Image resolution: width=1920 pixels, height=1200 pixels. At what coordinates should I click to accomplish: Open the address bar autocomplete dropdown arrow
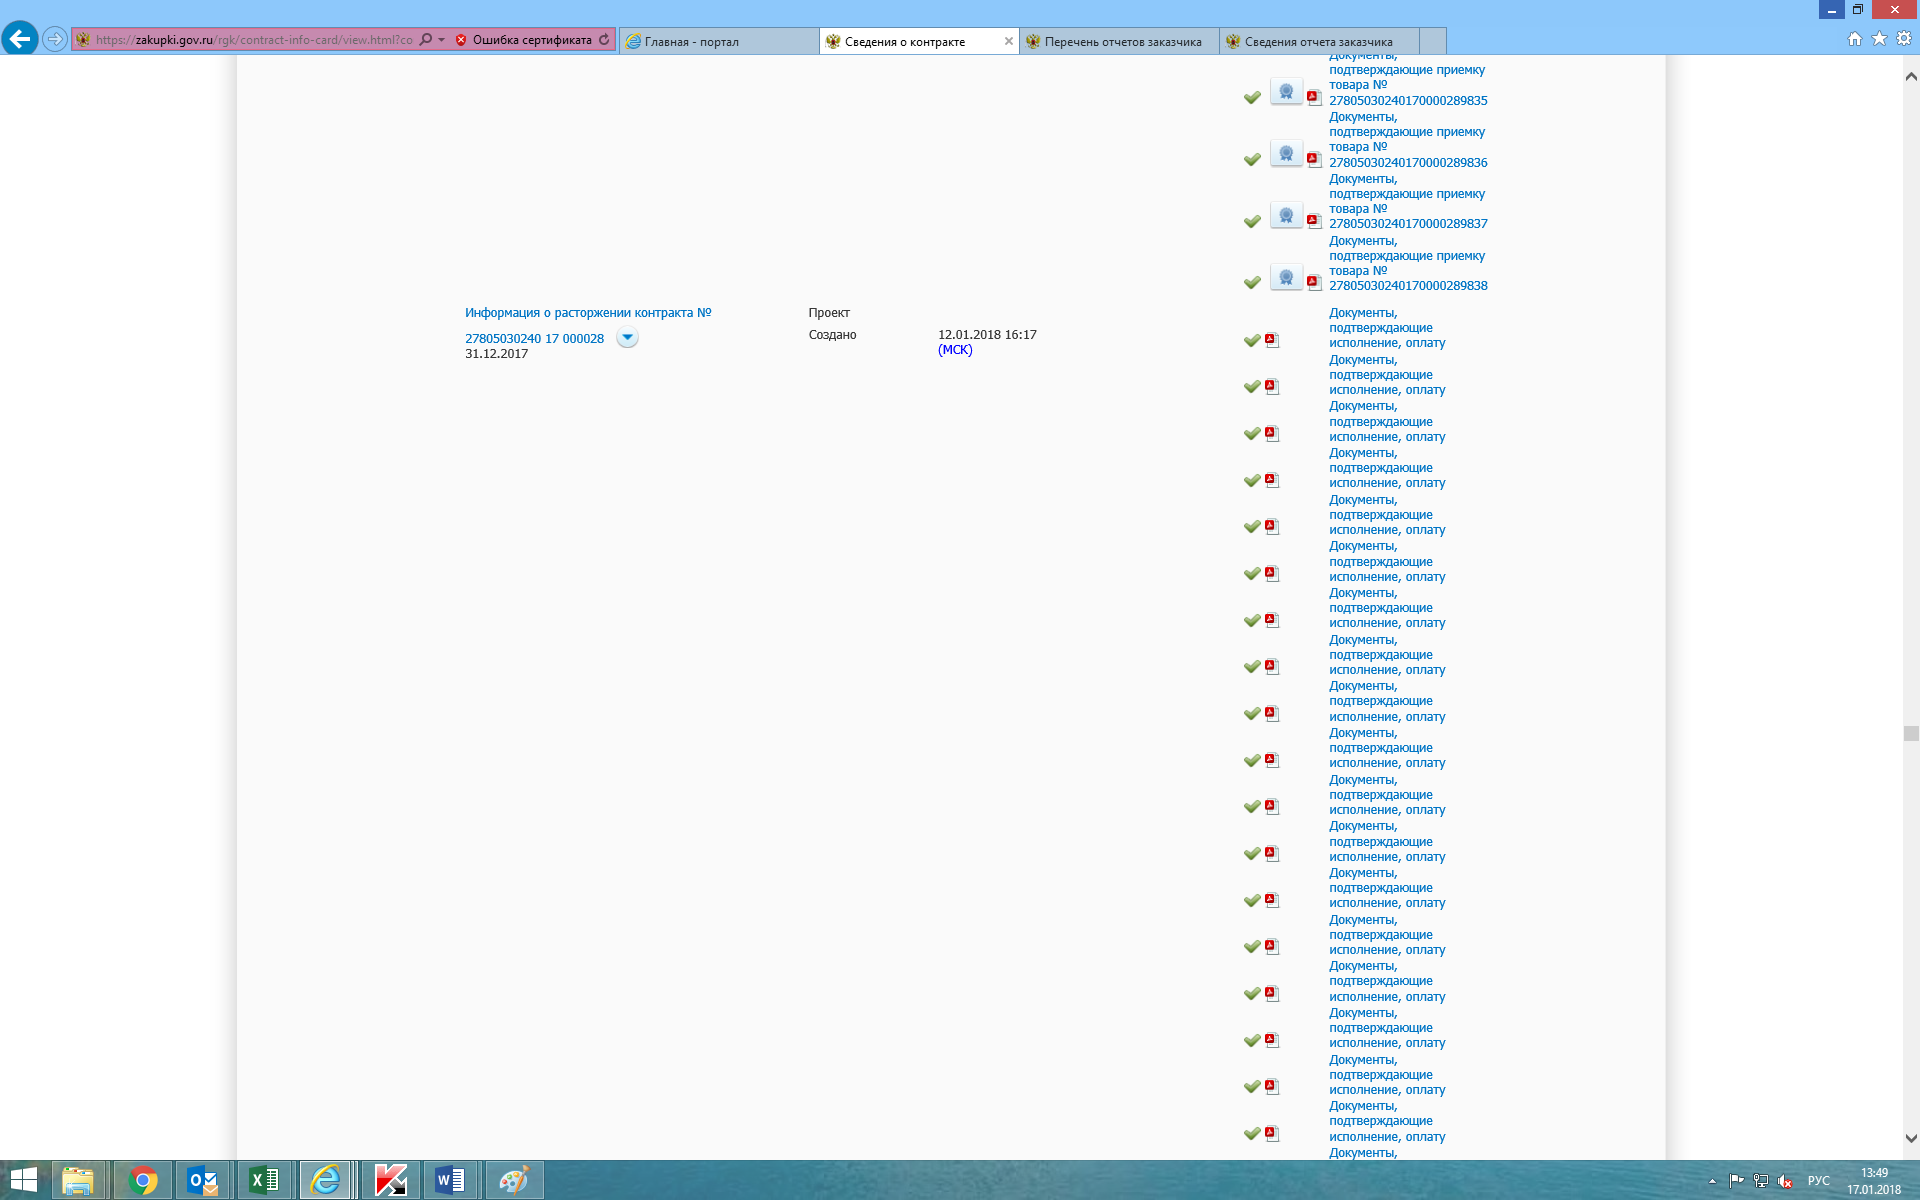(442, 40)
